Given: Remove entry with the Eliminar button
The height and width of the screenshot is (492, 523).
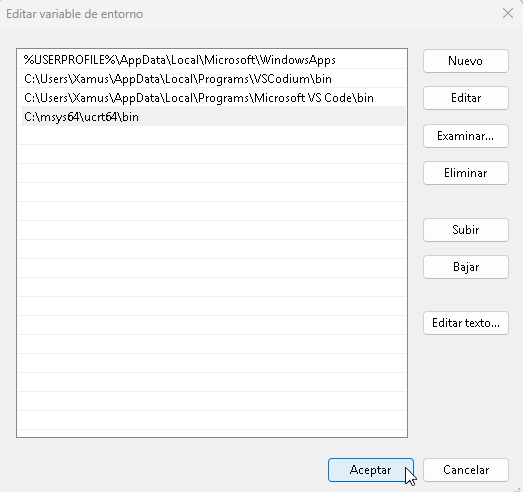Looking at the screenshot, I should coord(466,173).
